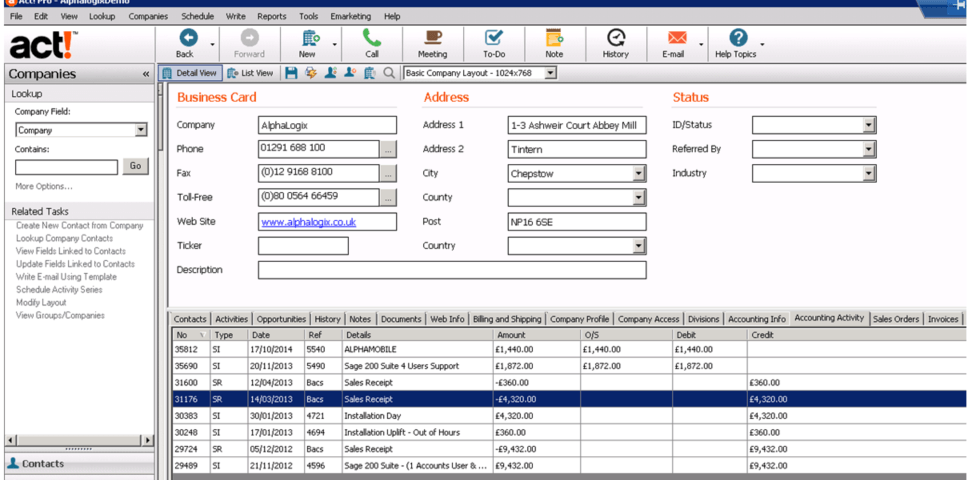Open the Help Topics dropdown arrow

coord(762,45)
